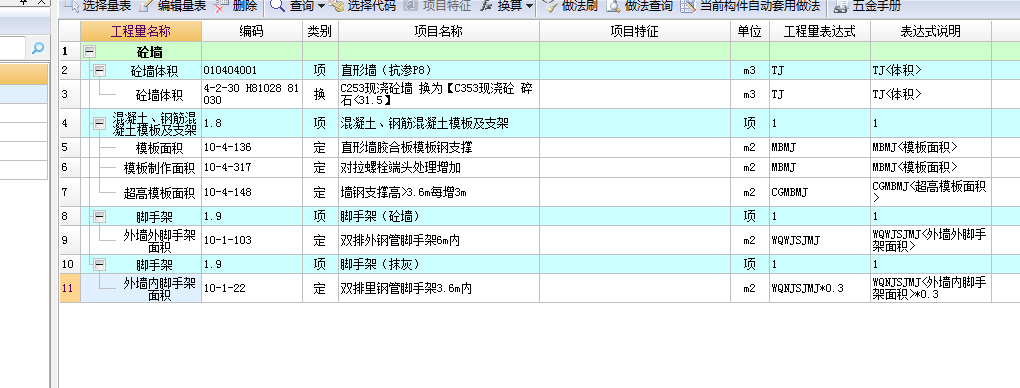The image size is (1020, 388).
Task: Select 外墙外脚手架面积 in row 9
Action: 159,240
